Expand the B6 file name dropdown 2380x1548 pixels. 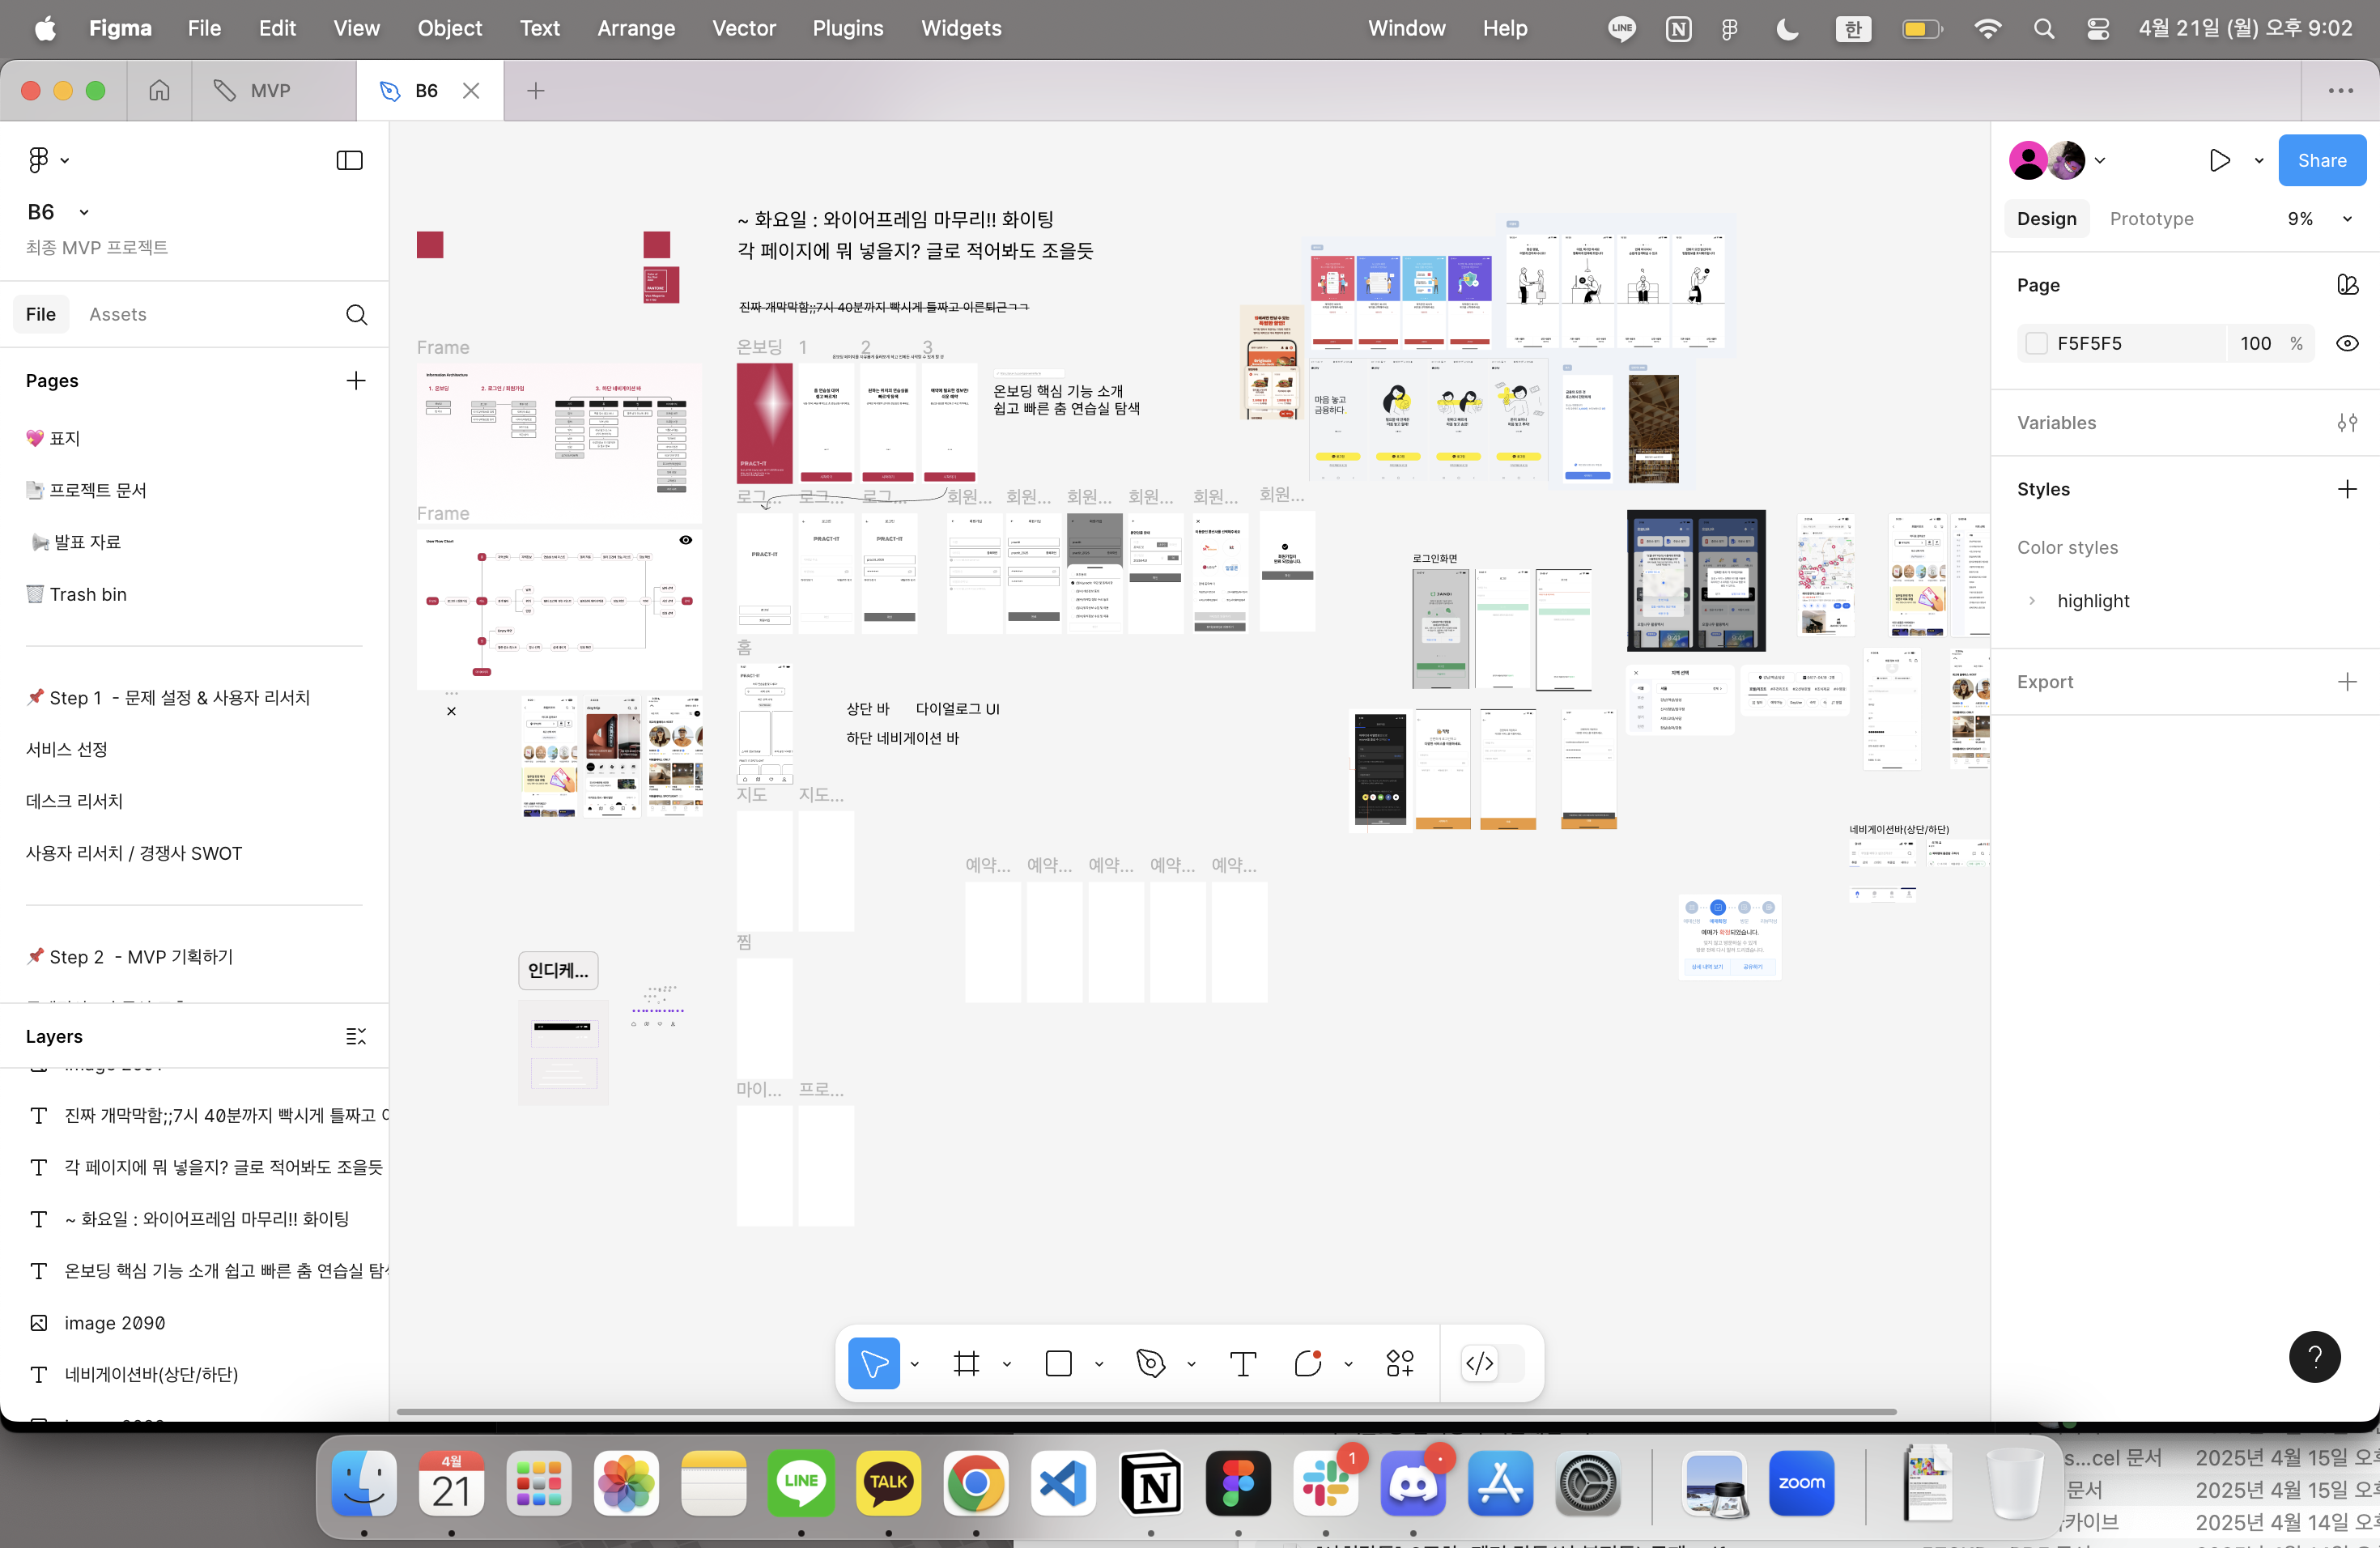(84, 212)
